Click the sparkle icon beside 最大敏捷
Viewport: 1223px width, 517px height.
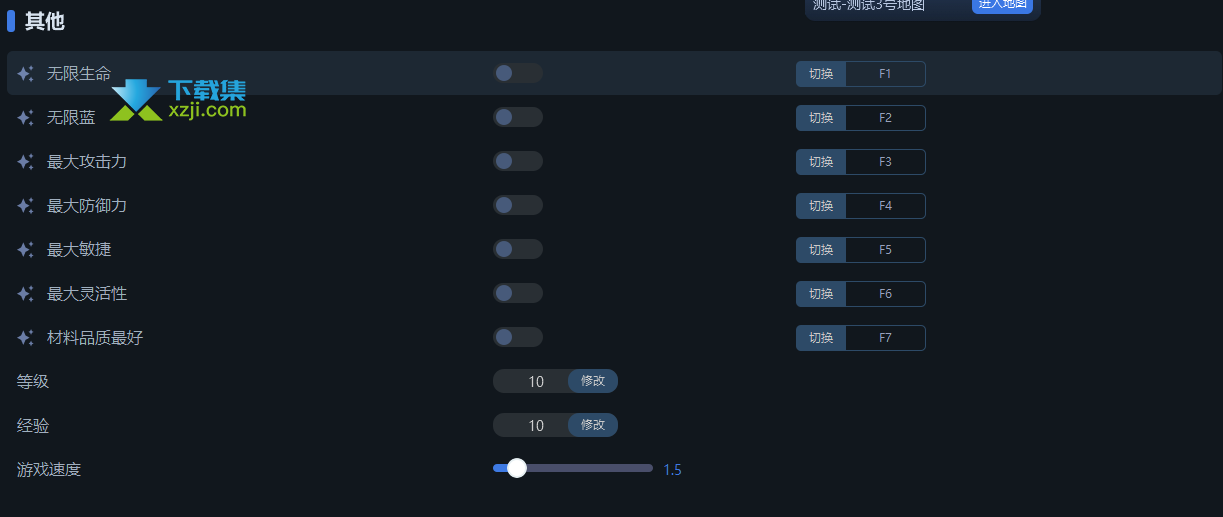tap(25, 250)
